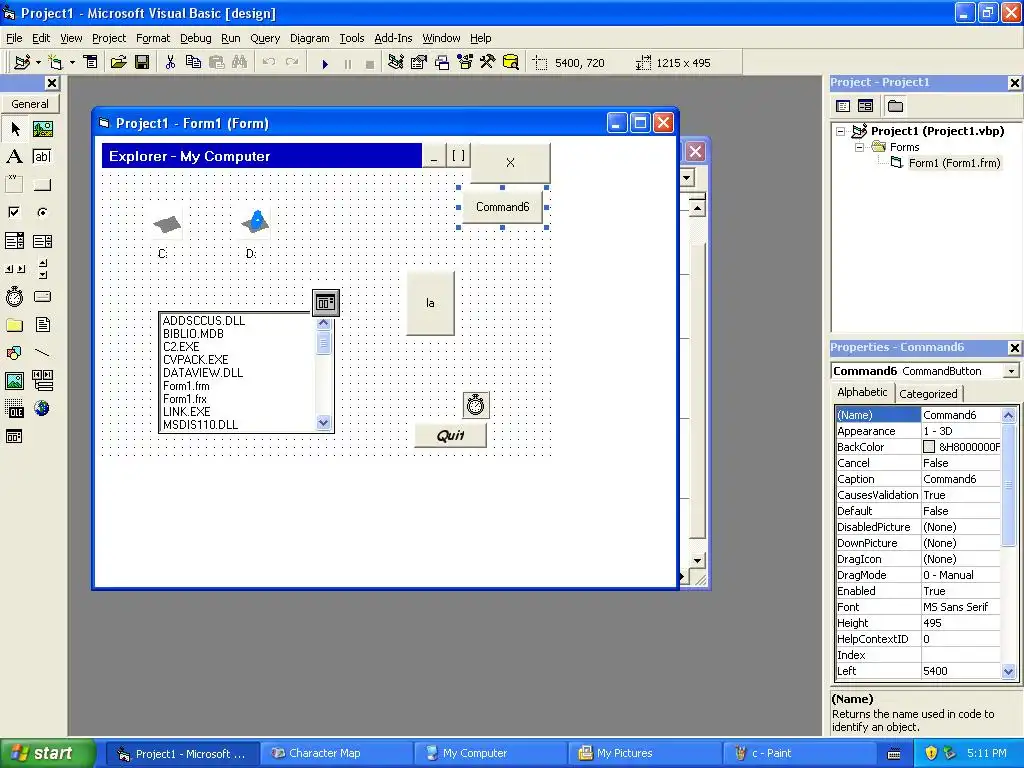Click the Caption property value field
The image size is (1024, 768).
coord(961,479)
